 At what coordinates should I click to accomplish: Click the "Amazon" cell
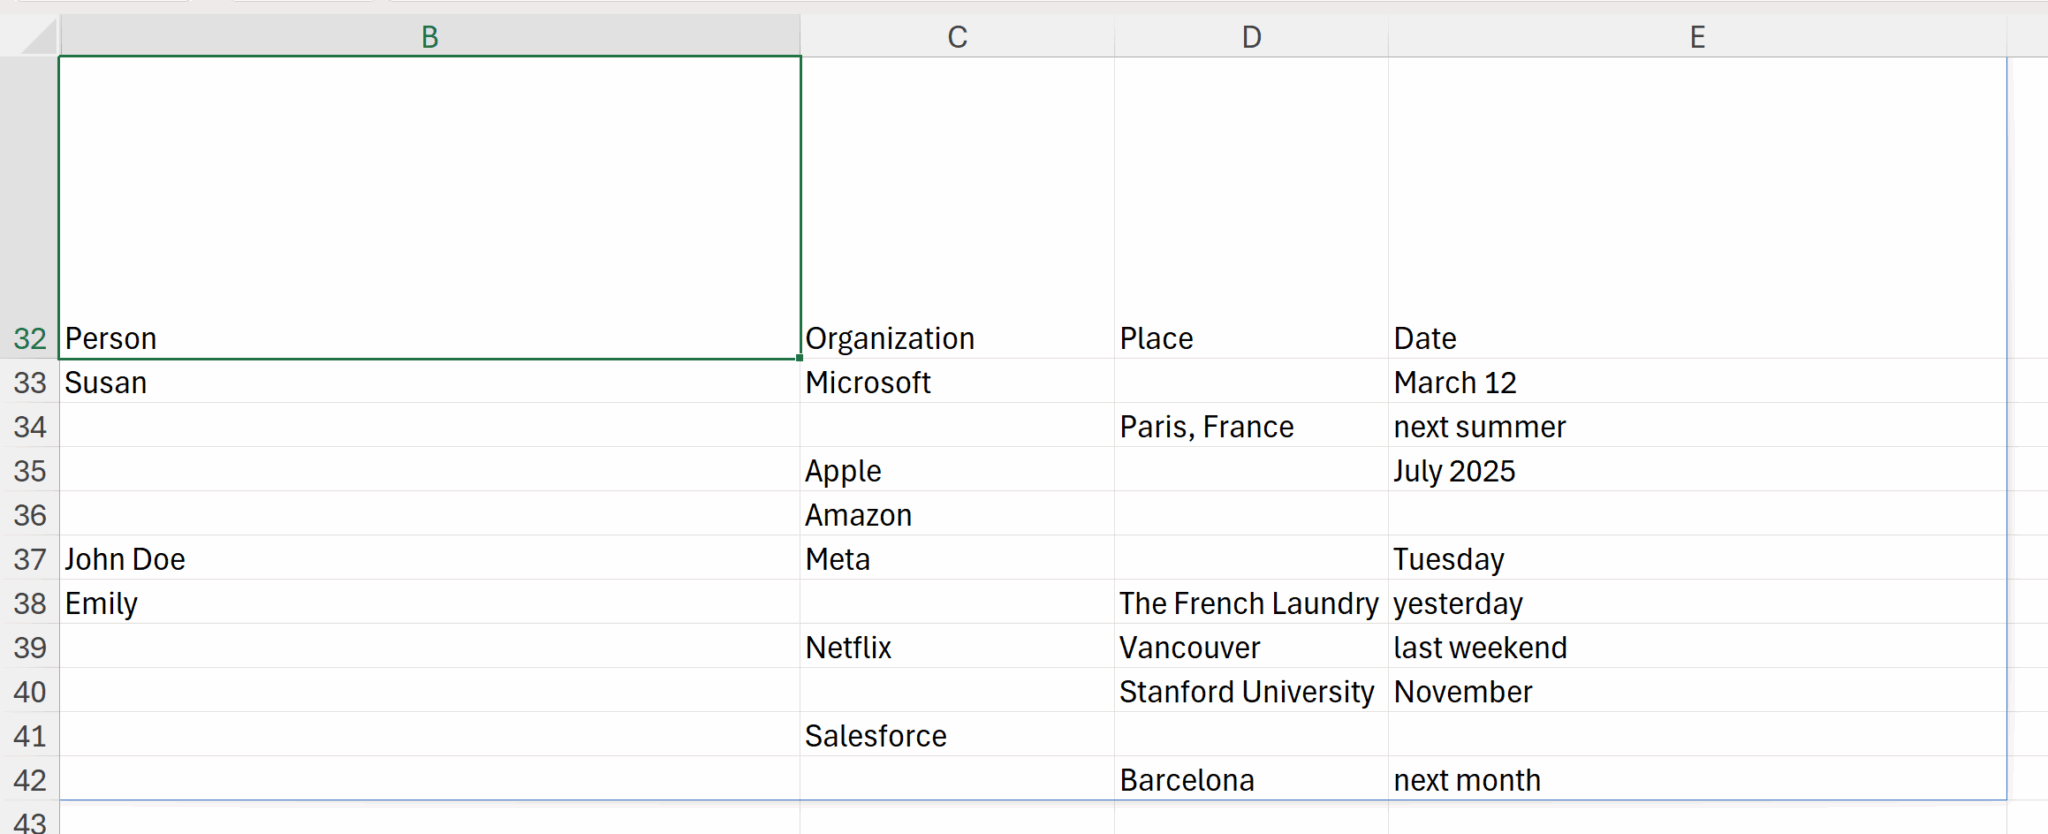(x=957, y=513)
